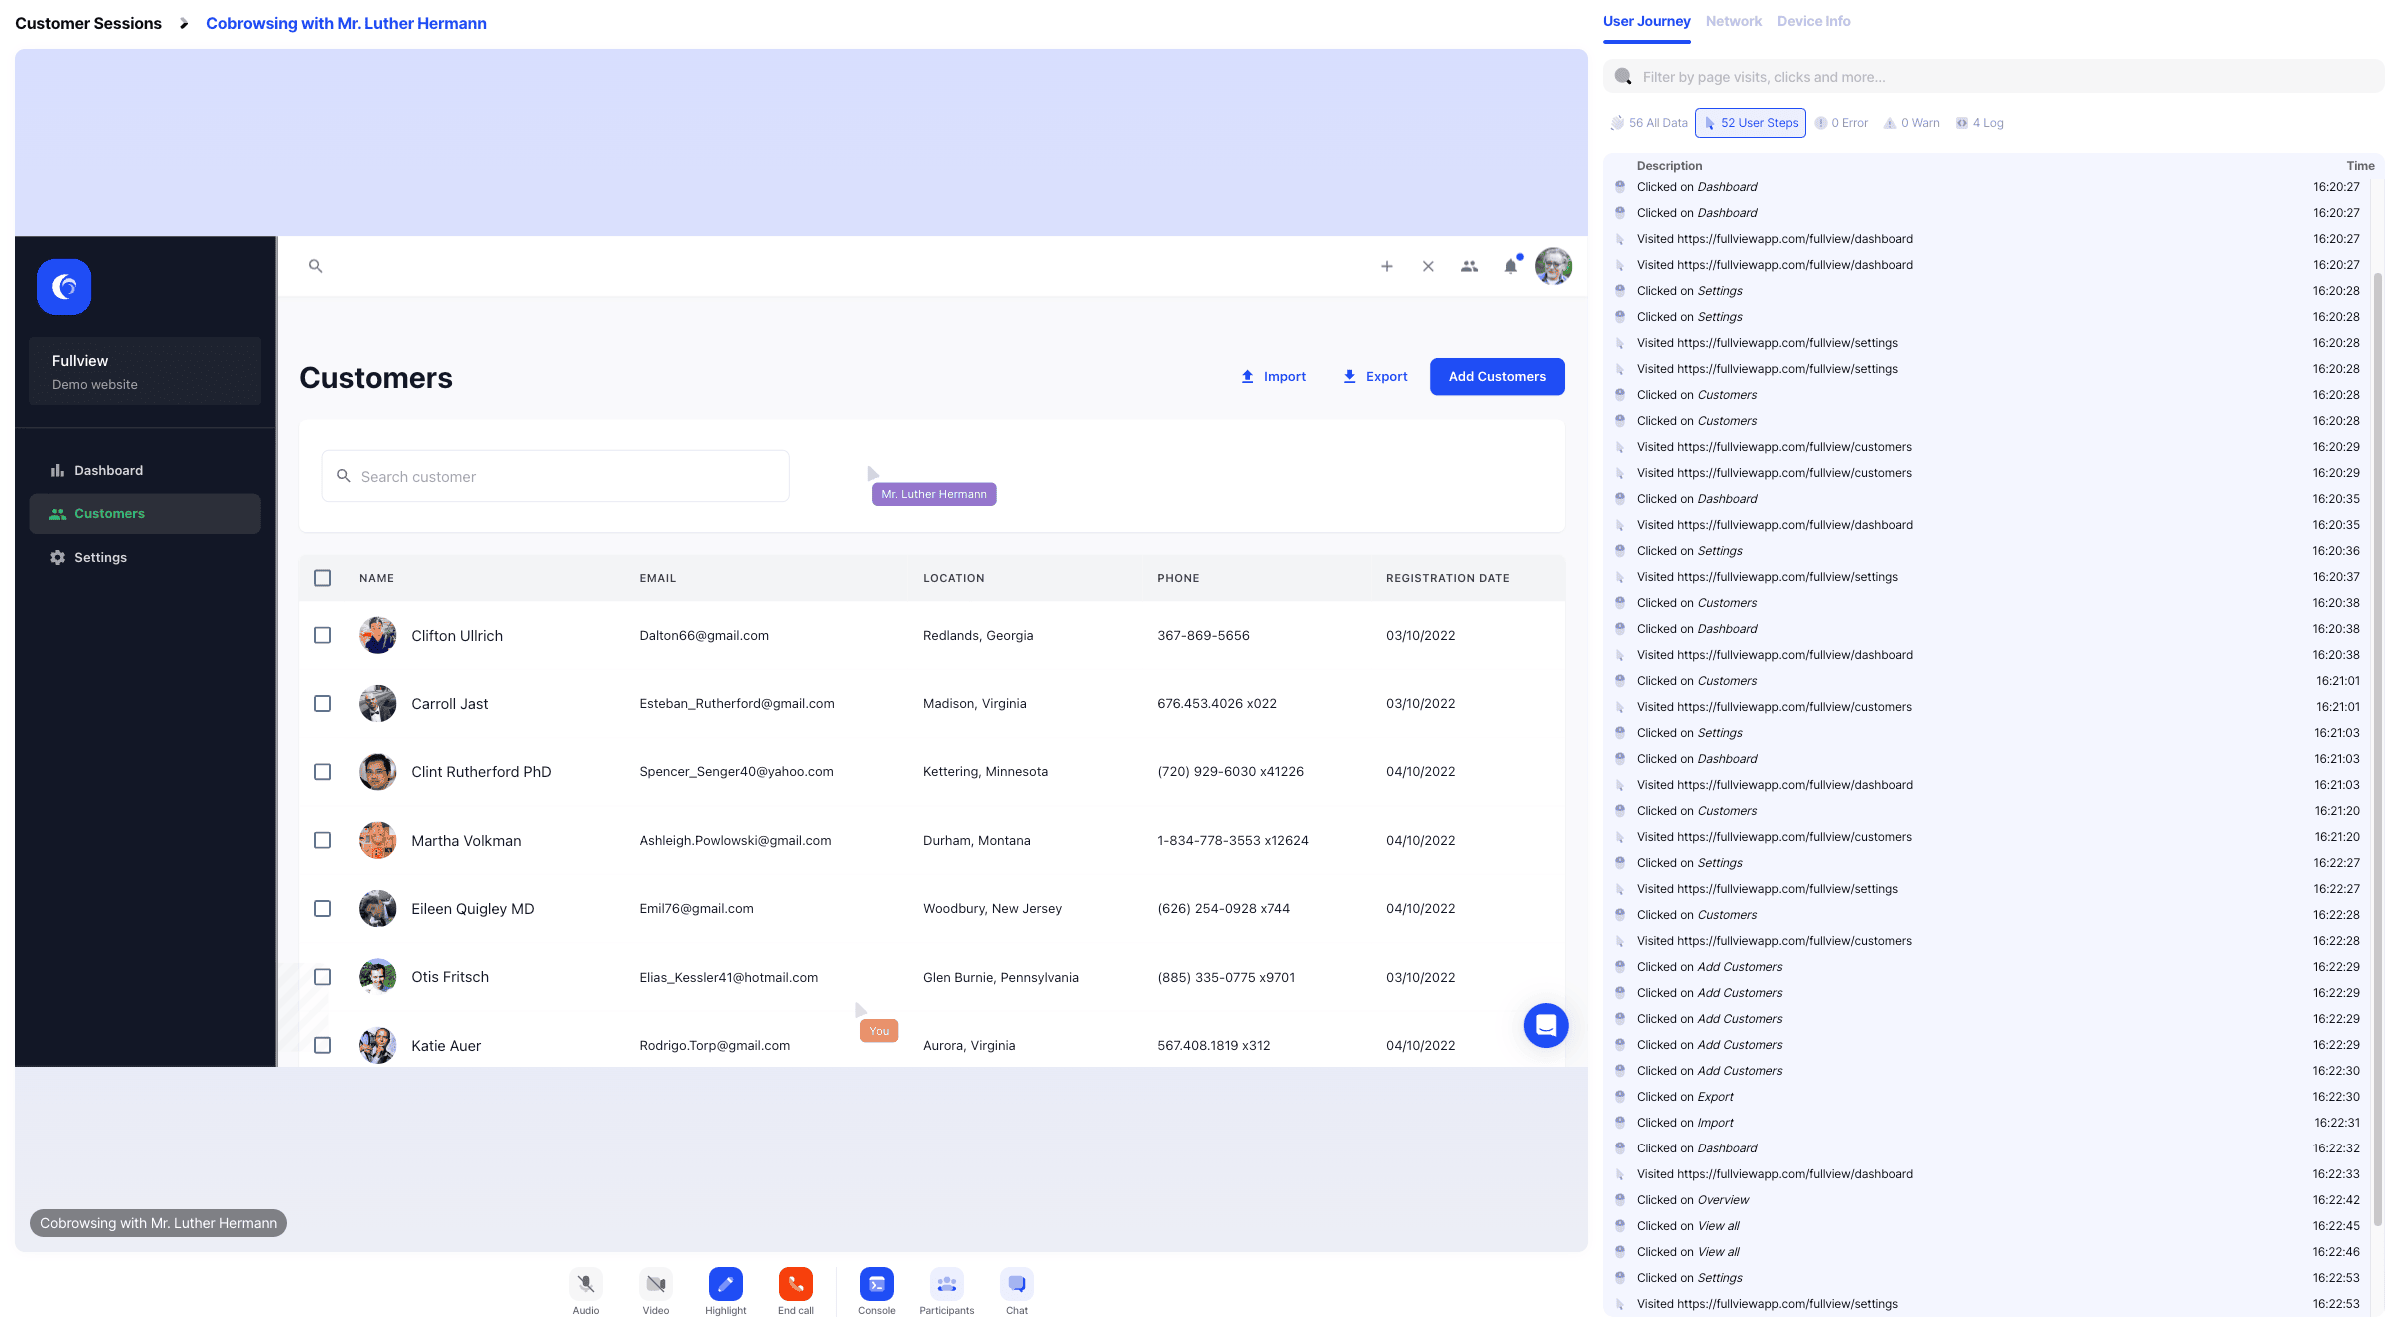
Task: Click the notification bell icon
Action: (x=1510, y=266)
